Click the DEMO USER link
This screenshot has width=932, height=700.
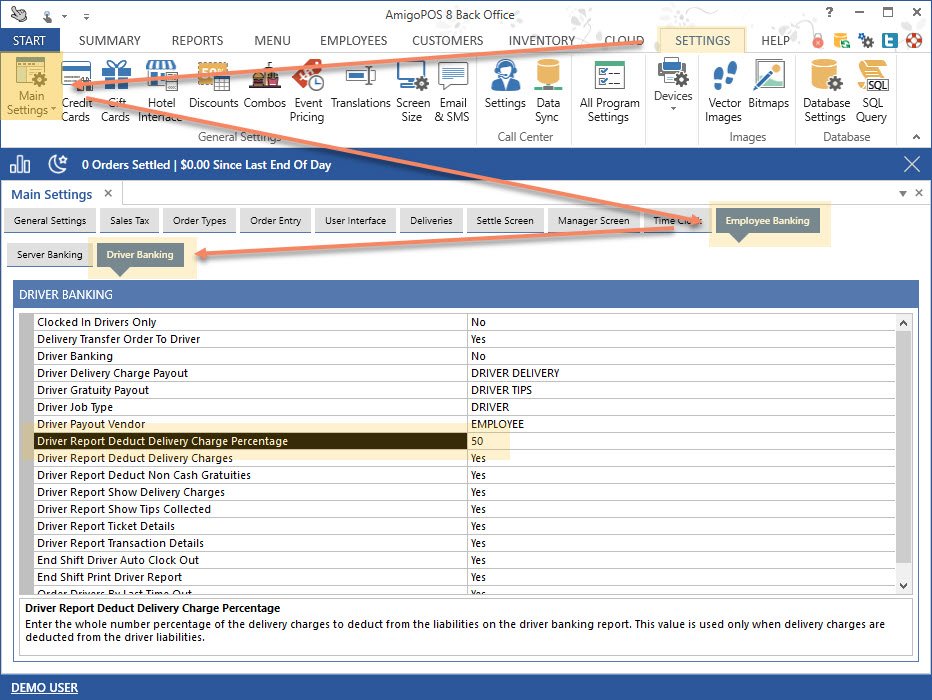45,688
